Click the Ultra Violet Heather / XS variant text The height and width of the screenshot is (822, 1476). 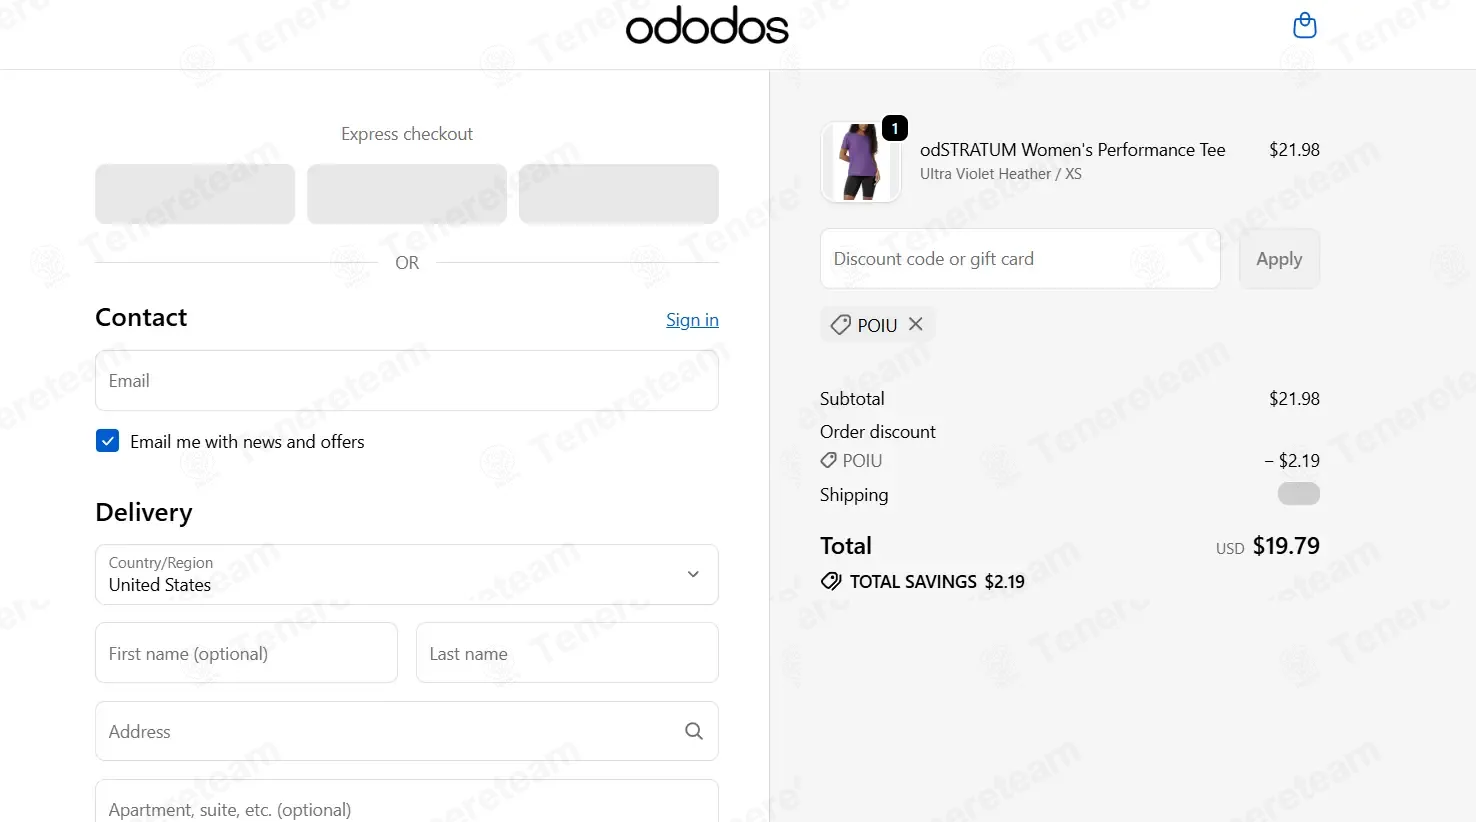point(1000,174)
